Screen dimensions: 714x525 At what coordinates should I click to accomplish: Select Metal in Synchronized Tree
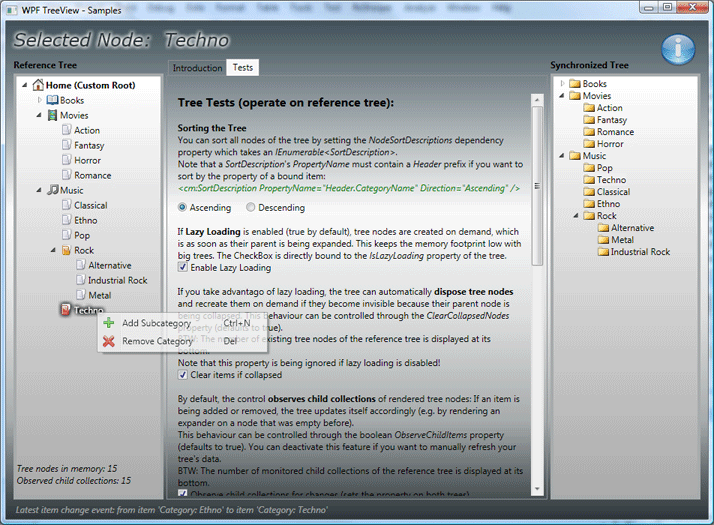[622, 240]
